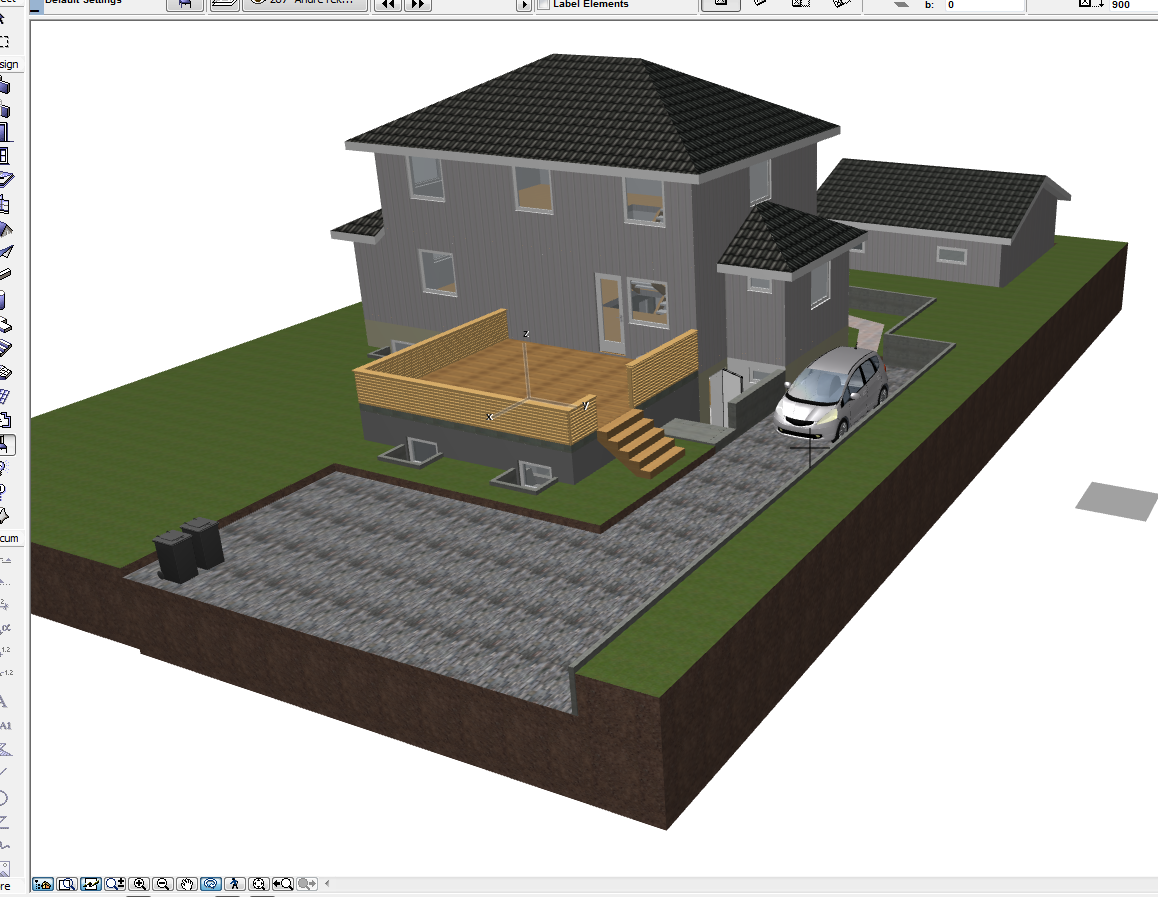Click the zoom in magnifier icon
Screen dimensions: 1158x897
click(140, 884)
